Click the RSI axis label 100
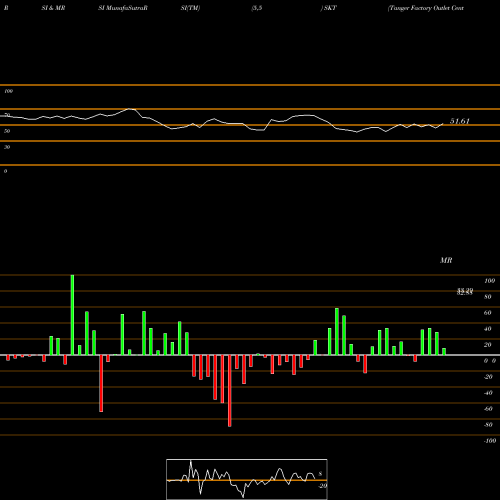 [x=8, y=91]
